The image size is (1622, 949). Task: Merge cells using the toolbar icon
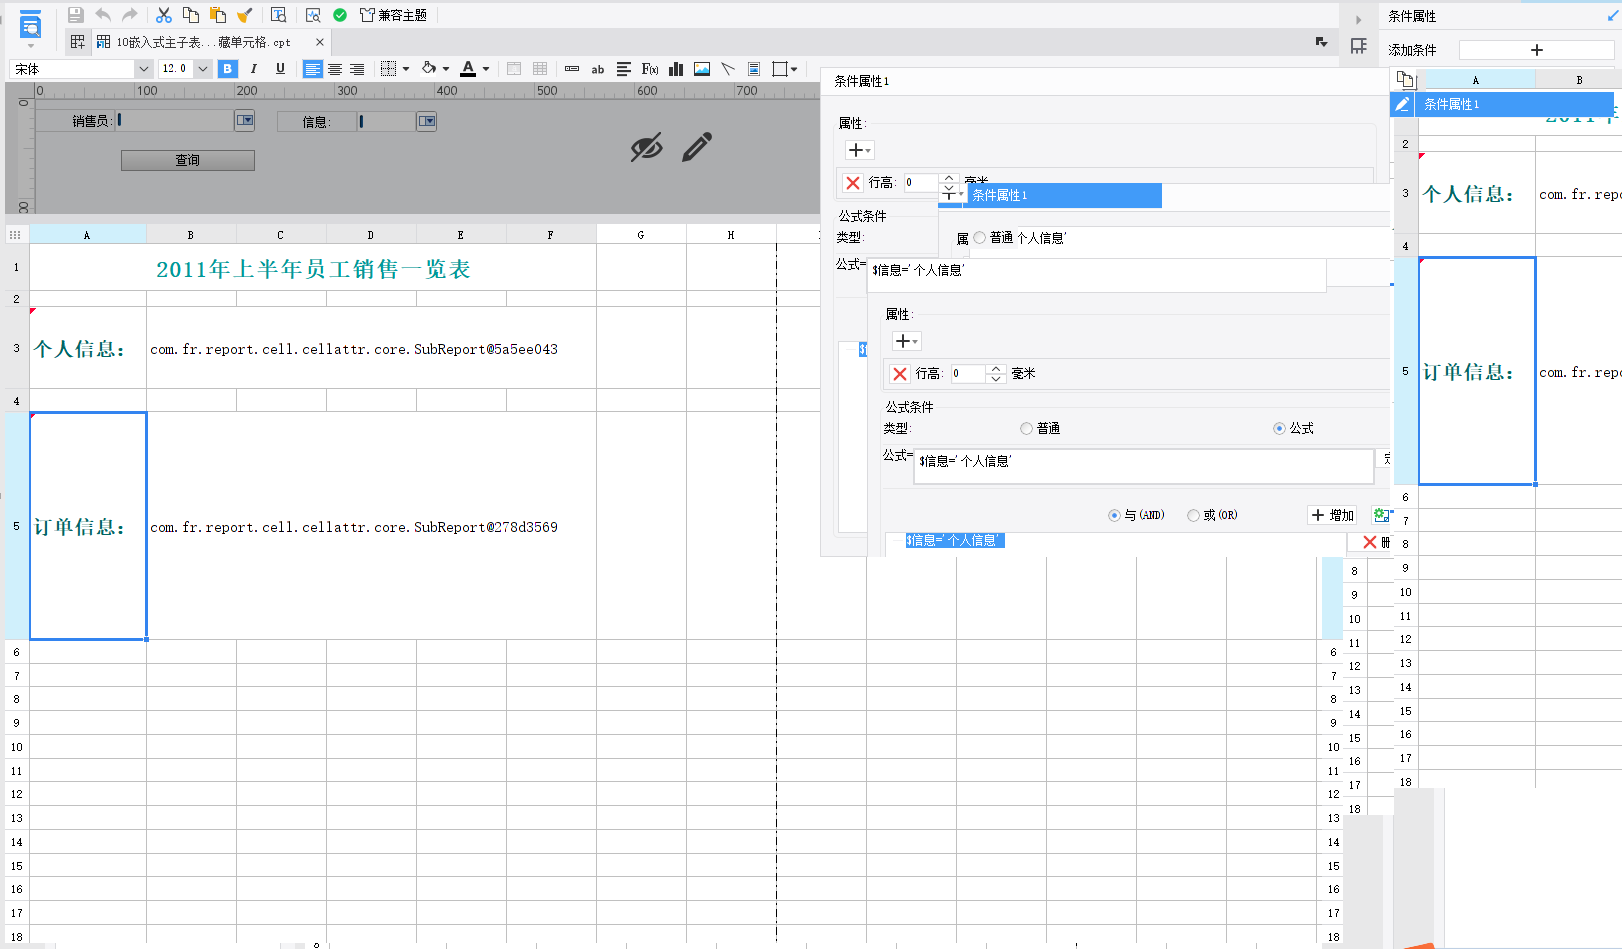514,69
